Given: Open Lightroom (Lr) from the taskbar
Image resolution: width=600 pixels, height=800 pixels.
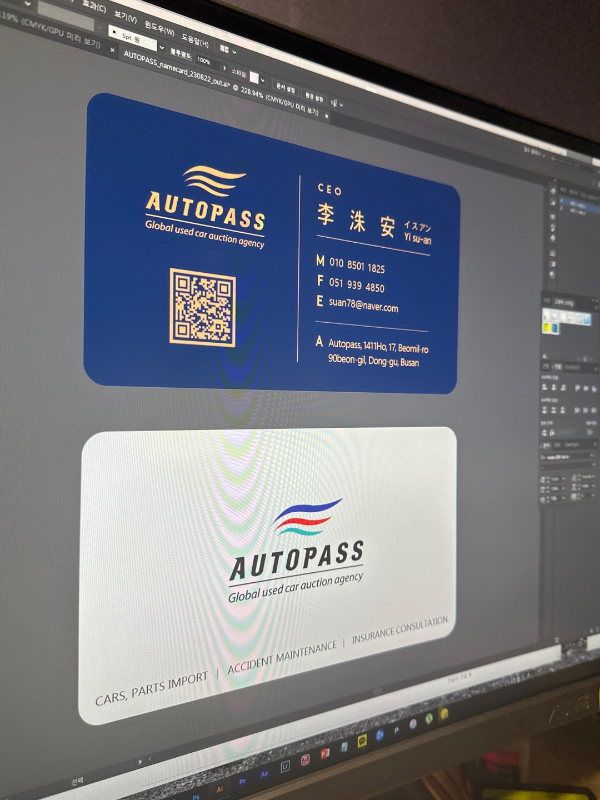Looking at the screenshot, I should point(286,766).
